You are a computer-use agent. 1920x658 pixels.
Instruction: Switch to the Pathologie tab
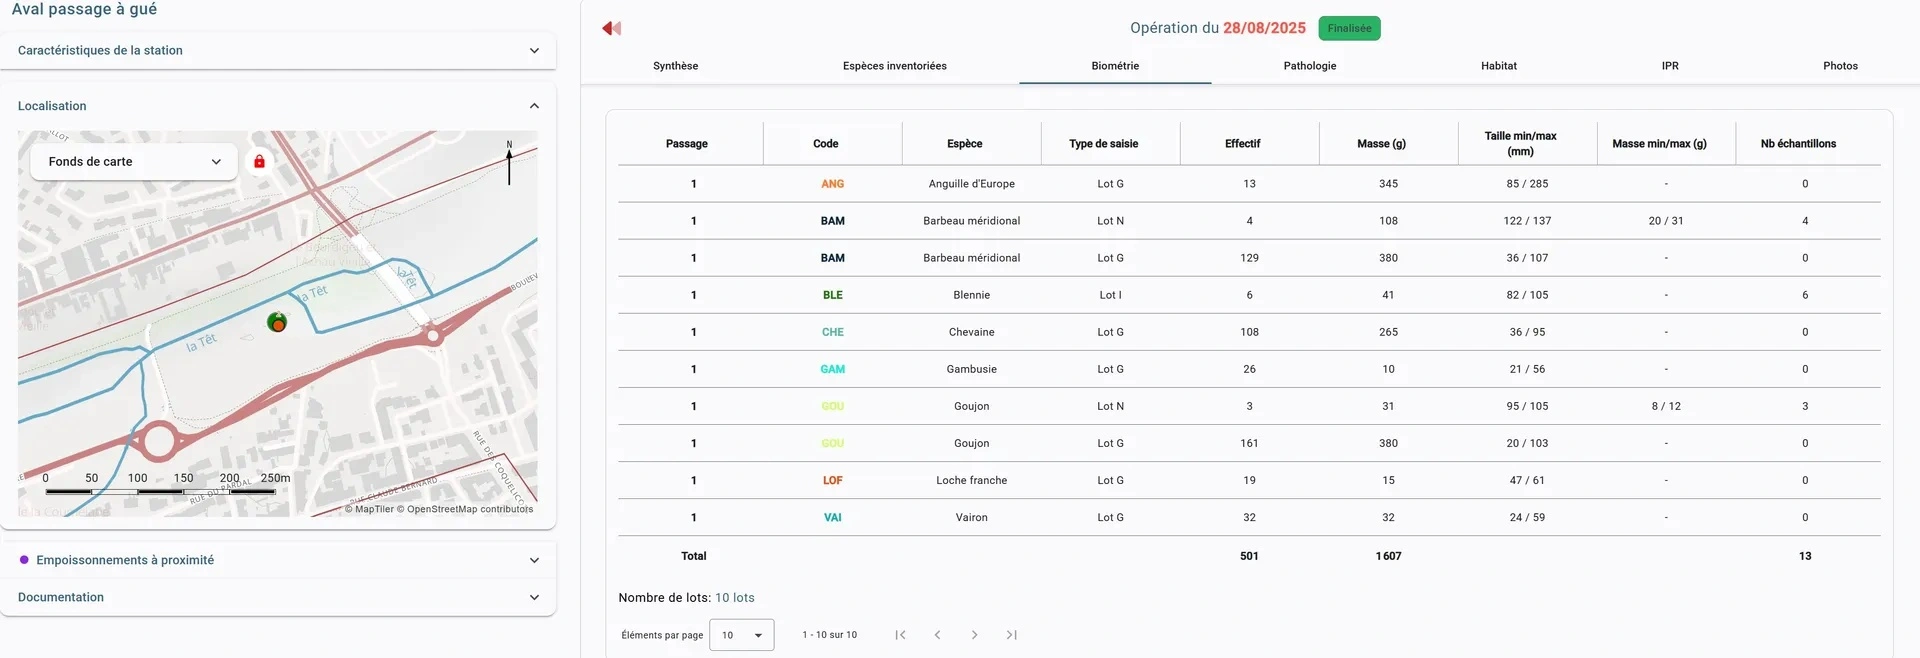tap(1309, 66)
